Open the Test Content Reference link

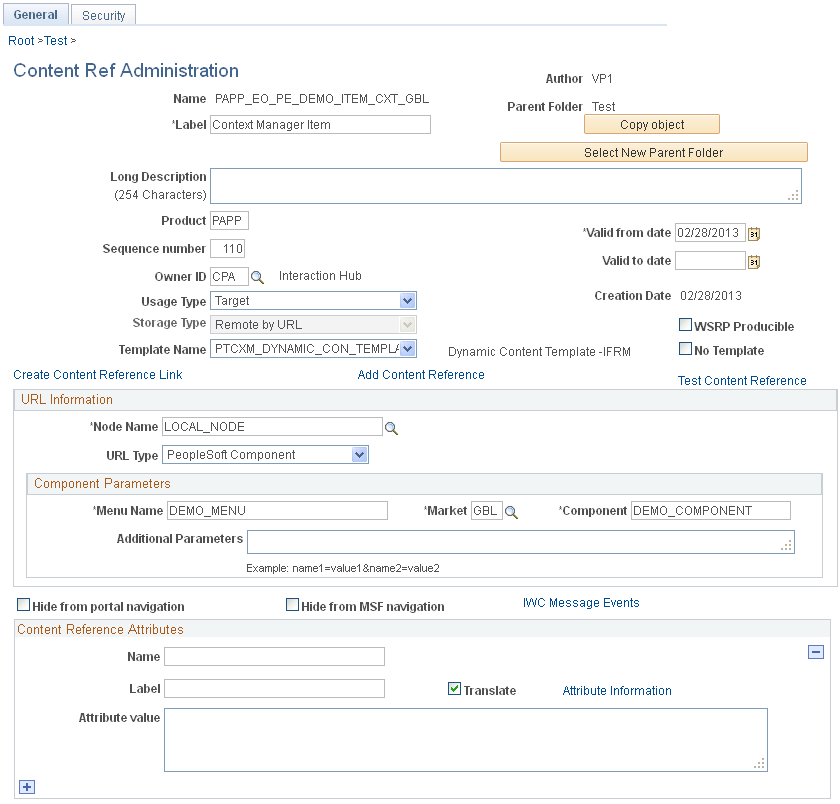click(742, 380)
